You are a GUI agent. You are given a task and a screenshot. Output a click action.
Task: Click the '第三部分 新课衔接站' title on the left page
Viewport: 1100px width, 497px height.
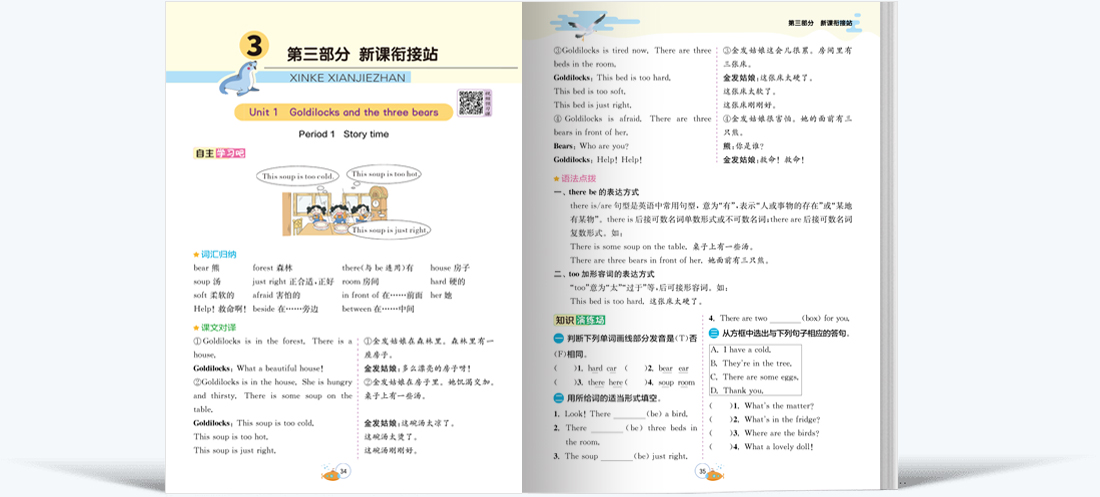coord(363,54)
